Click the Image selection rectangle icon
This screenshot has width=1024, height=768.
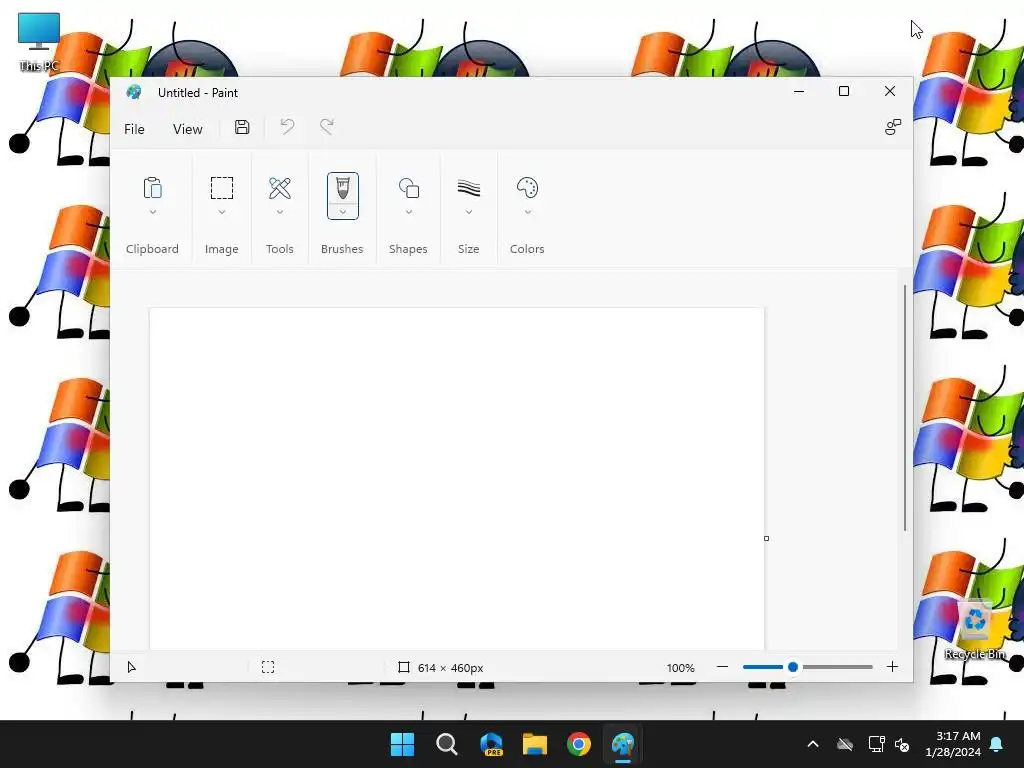[x=221, y=188]
